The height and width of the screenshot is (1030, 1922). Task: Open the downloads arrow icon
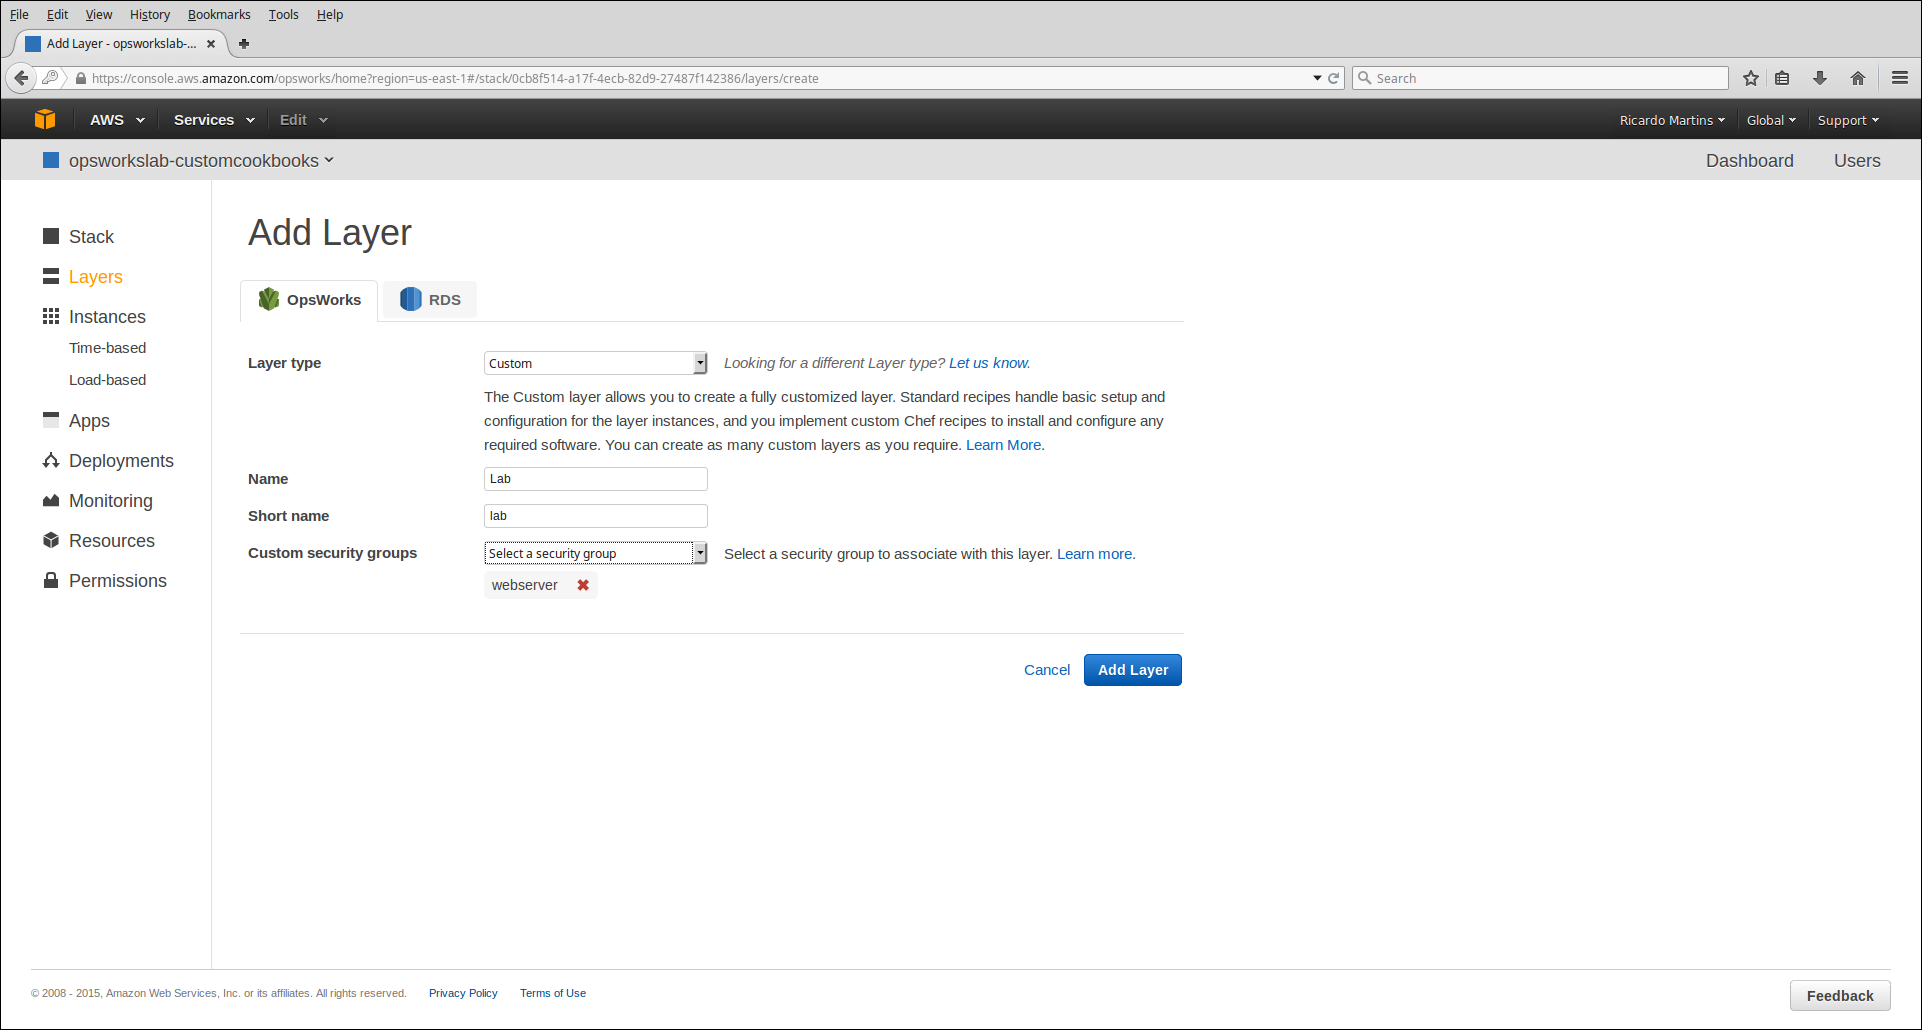coord(1820,78)
